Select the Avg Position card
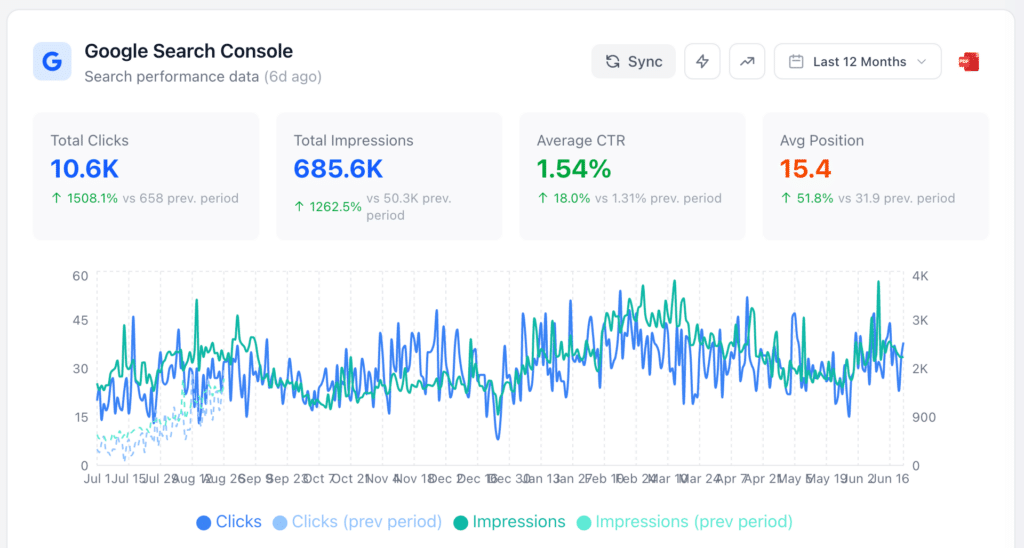The height and width of the screenshot is (548, 1024). [876, 176]
